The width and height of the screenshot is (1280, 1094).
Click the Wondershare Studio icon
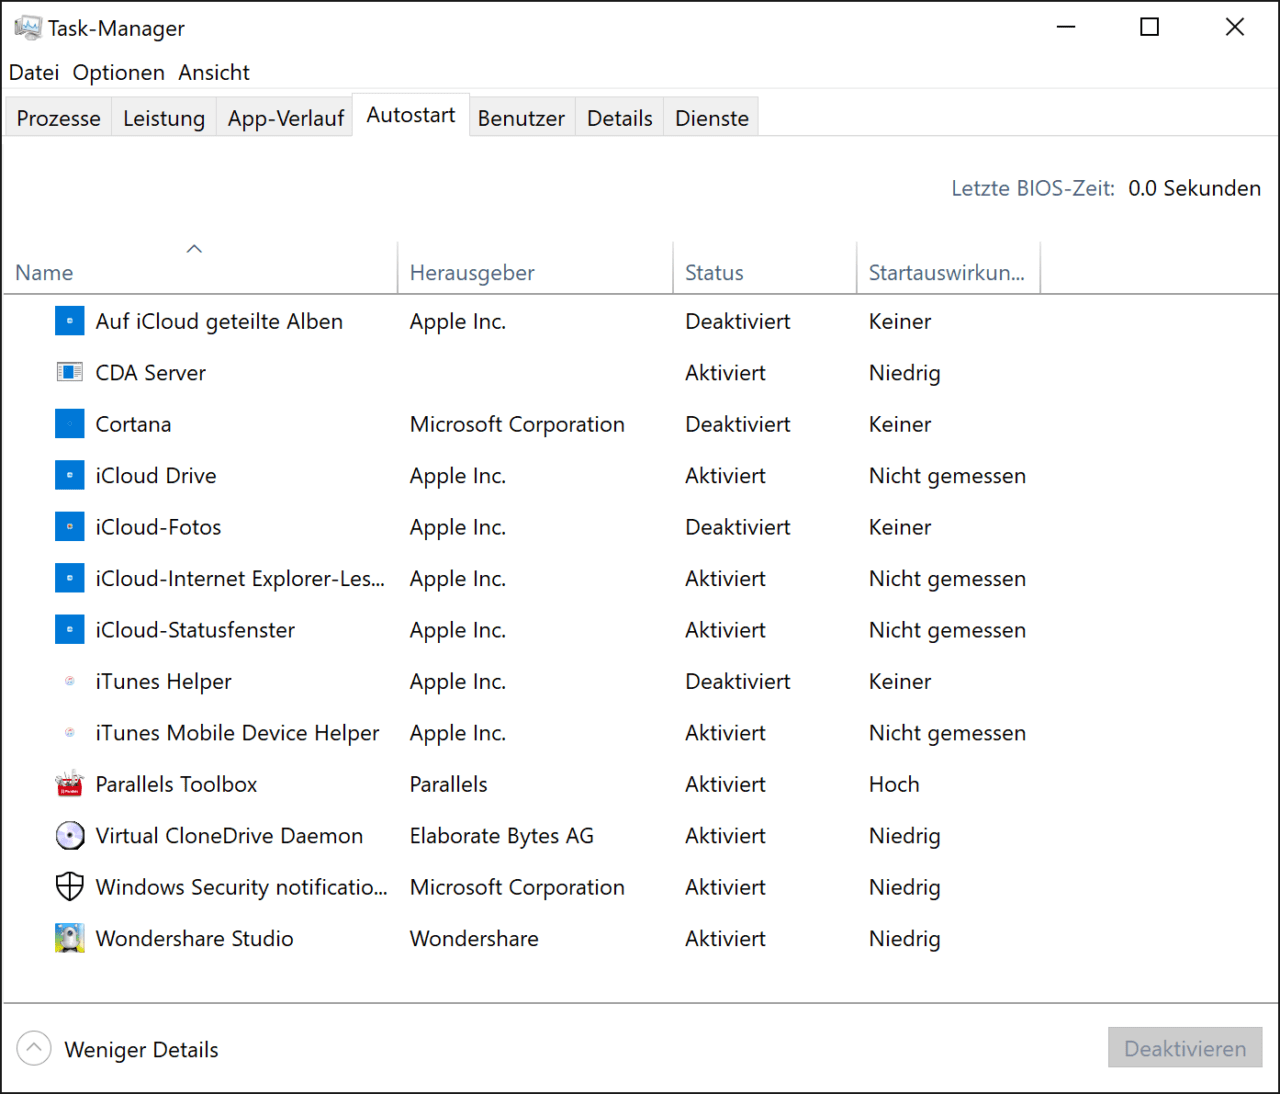click(x=69, y=938)
